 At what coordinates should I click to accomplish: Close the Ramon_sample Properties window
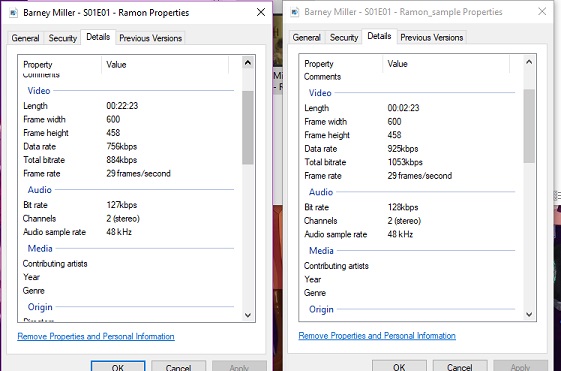542,11
